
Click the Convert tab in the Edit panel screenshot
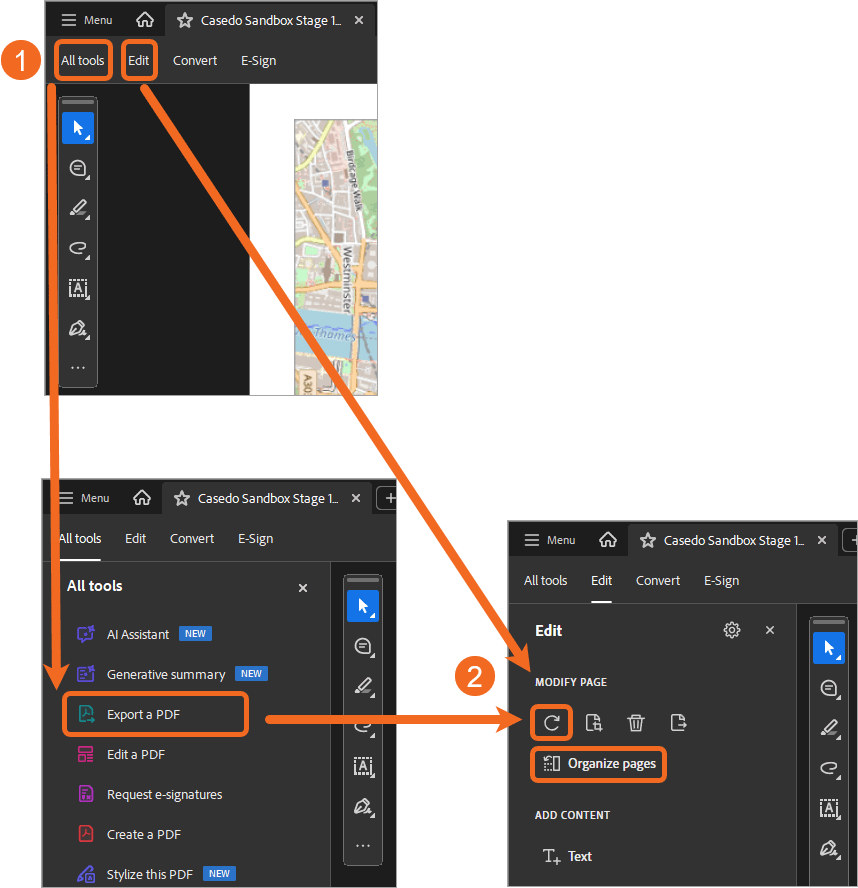658,580
